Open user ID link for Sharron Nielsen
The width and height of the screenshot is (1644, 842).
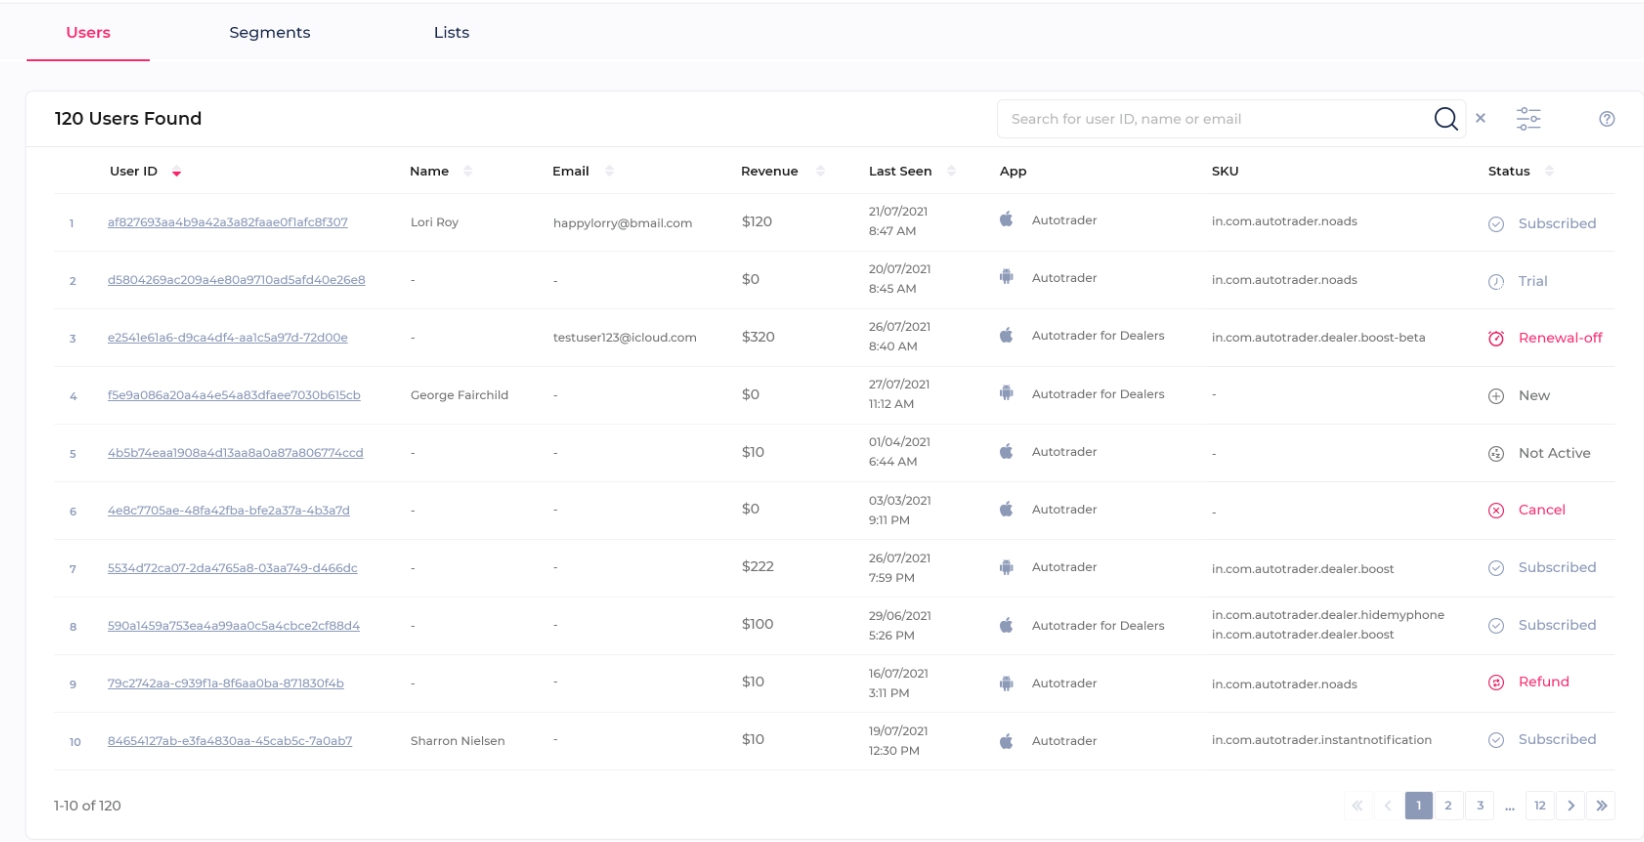tap(229, 741)
